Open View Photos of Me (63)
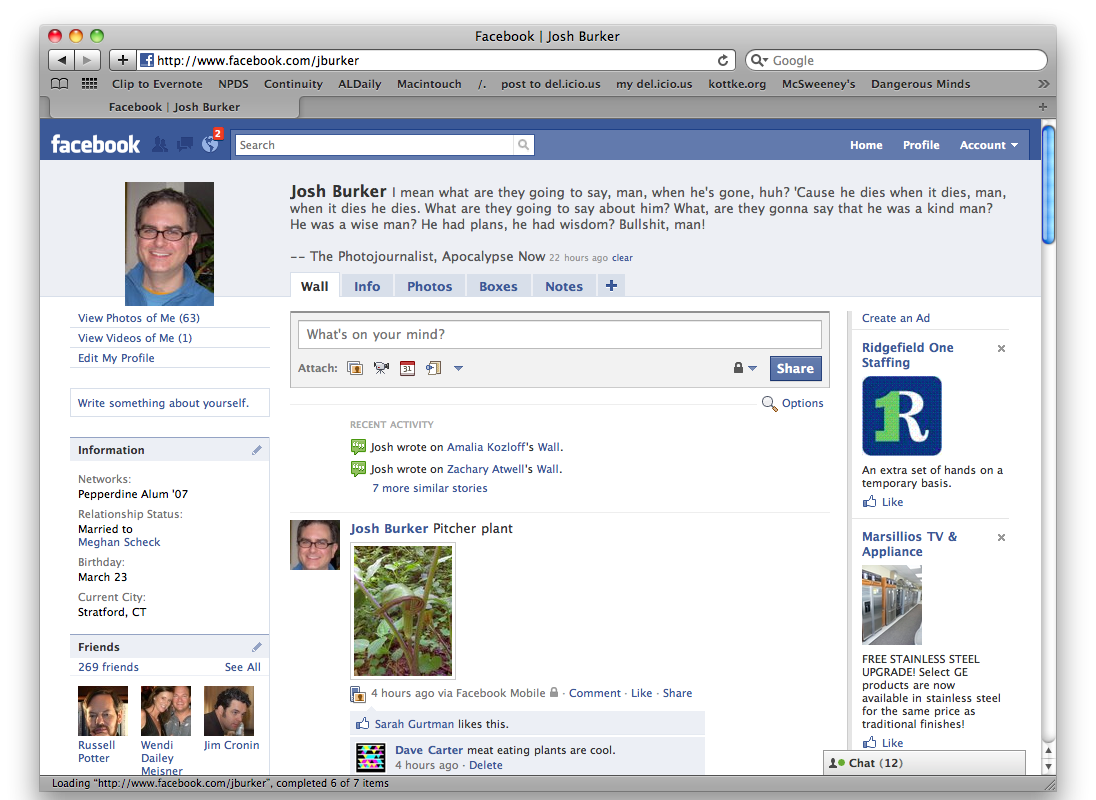Image resolution: width=1096 pixels, height=800 pixels. [x=138, y=318]
